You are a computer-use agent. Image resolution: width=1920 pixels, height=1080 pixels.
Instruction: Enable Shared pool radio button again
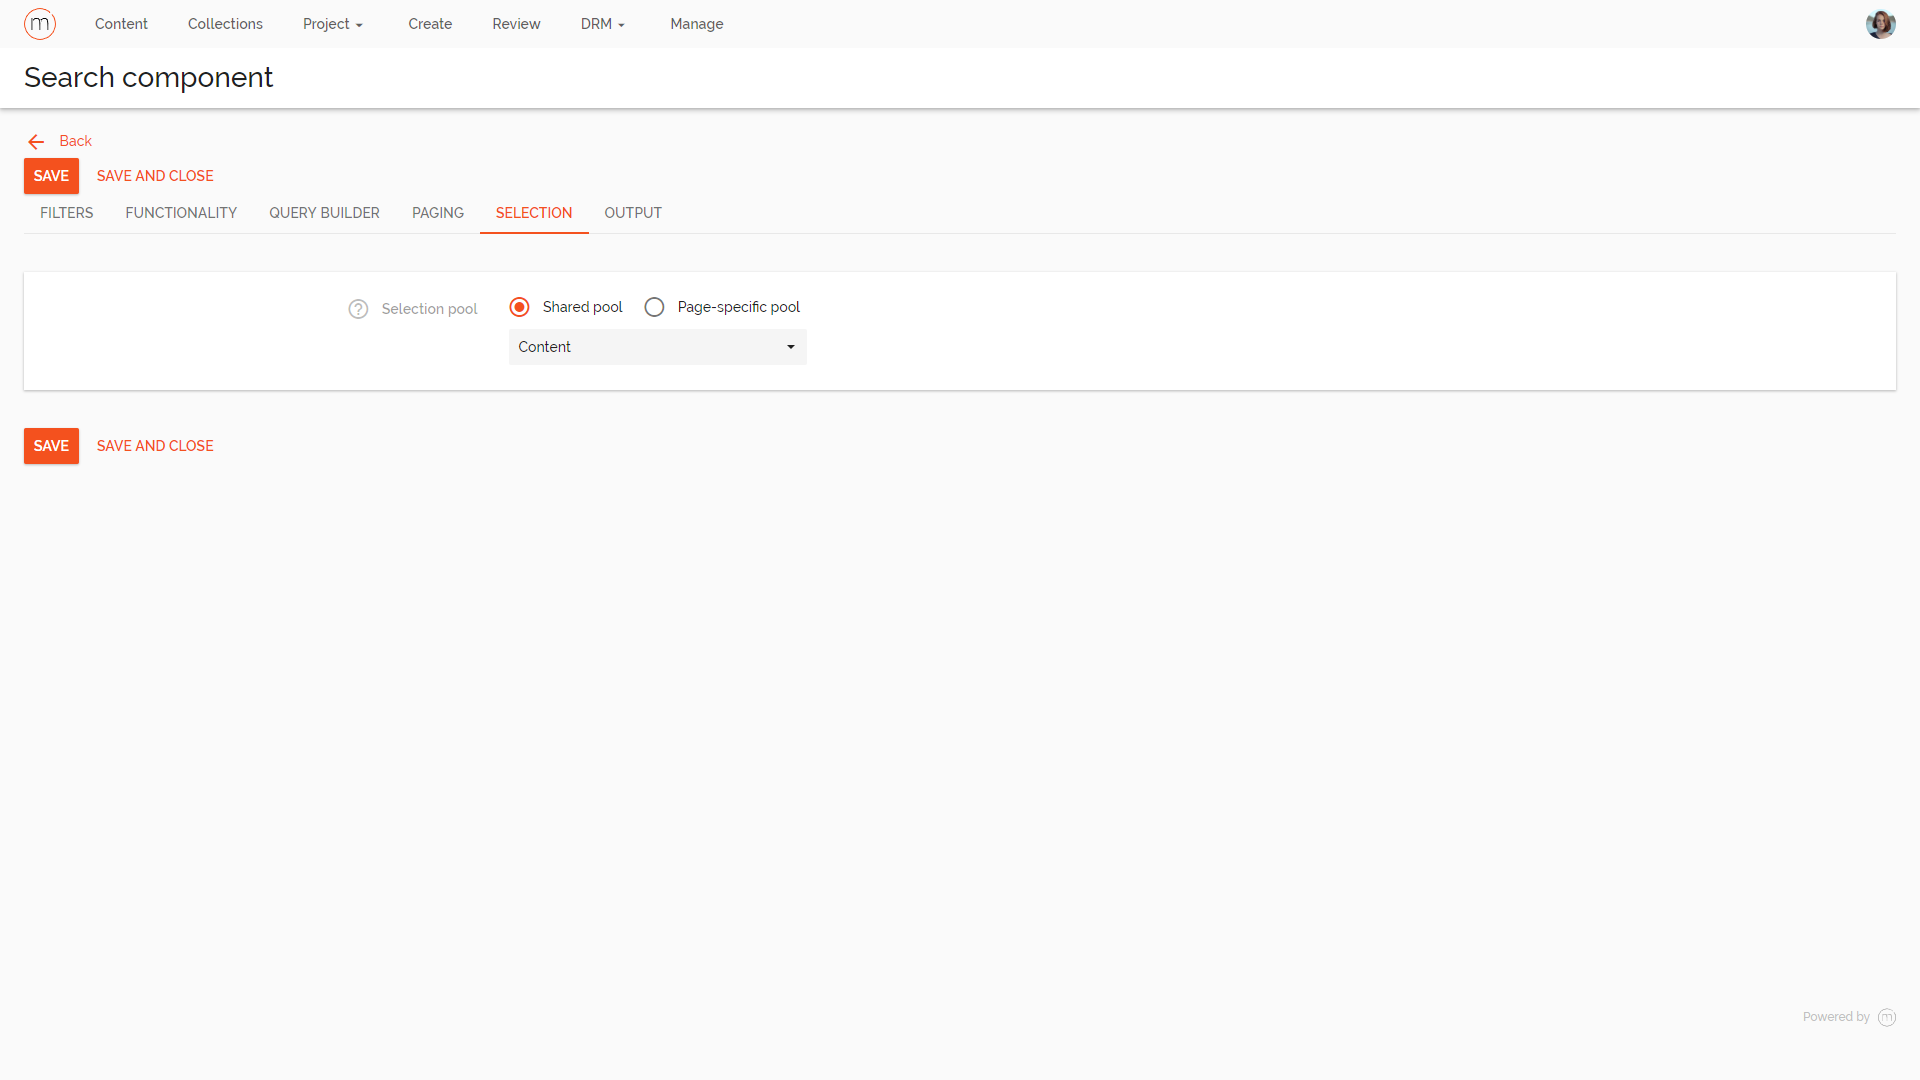click(x=519, y=307)
